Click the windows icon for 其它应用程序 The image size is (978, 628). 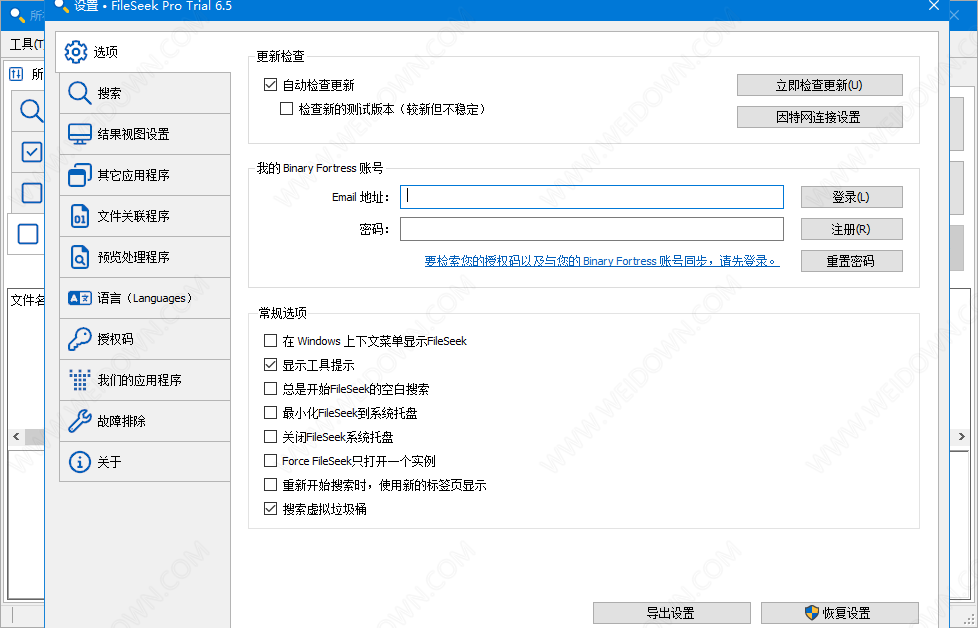pos(80,175)
